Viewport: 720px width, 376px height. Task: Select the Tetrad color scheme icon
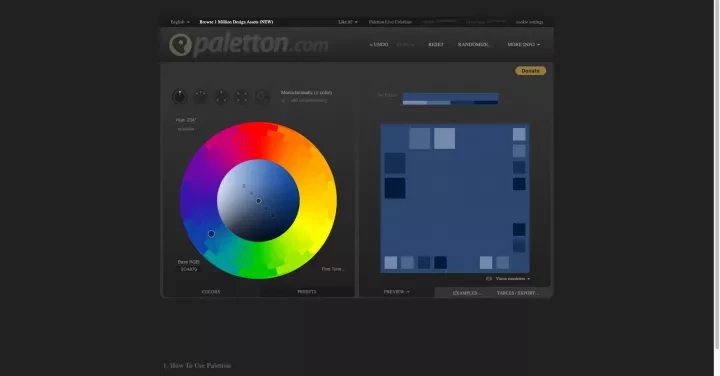click(x=242, y=96)
